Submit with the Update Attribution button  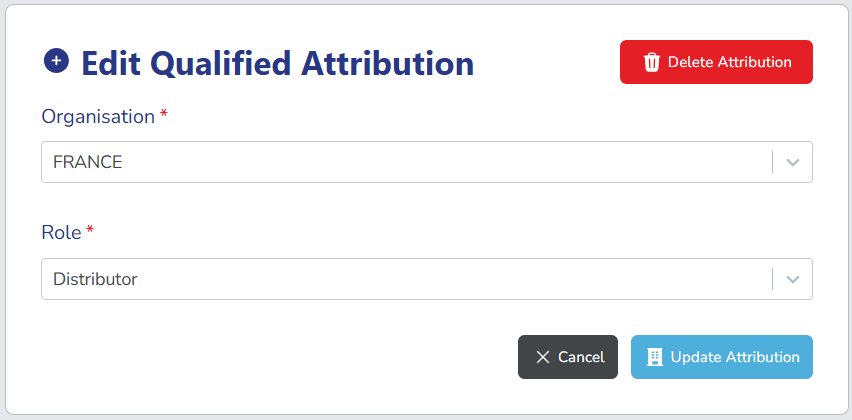click(x=721, y=357)
